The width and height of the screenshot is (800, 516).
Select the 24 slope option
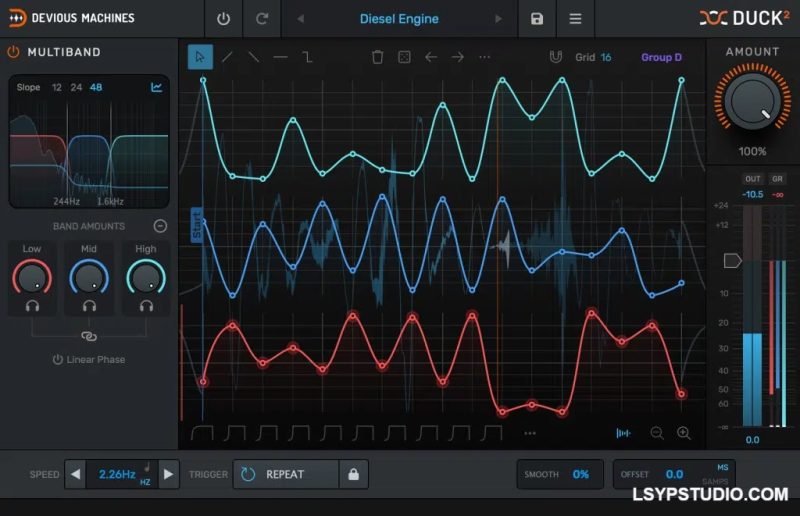click(76, 88)
